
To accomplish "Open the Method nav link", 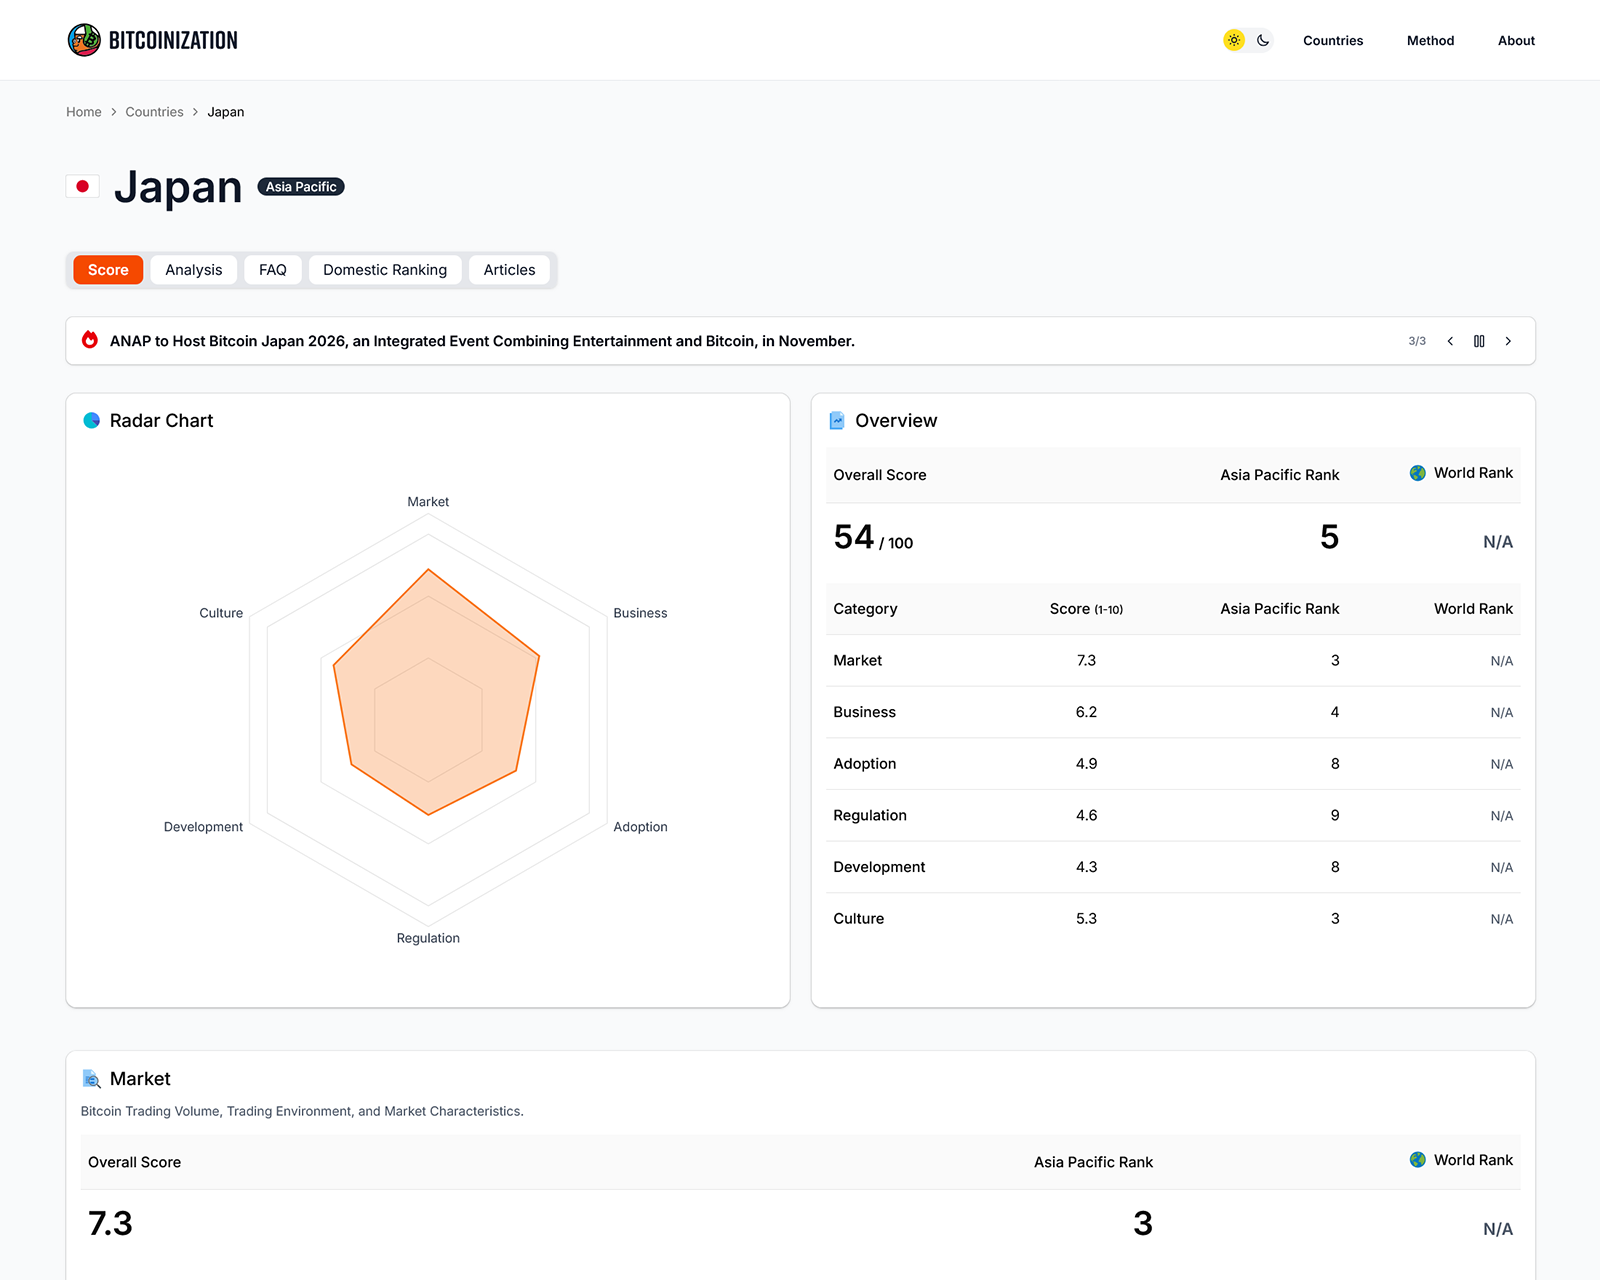I will coord(1430,41).
